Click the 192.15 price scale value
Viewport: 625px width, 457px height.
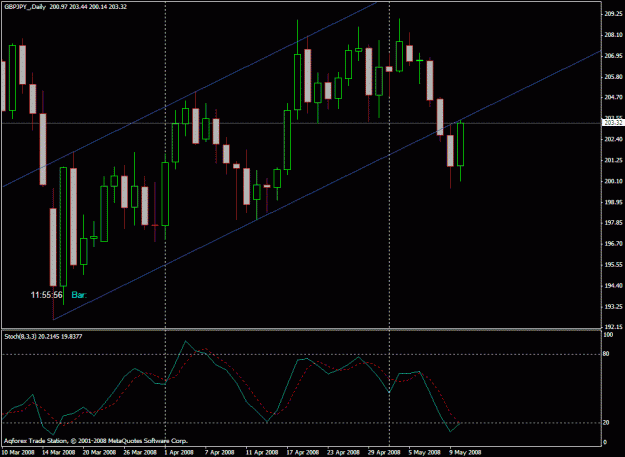[613, 327]
